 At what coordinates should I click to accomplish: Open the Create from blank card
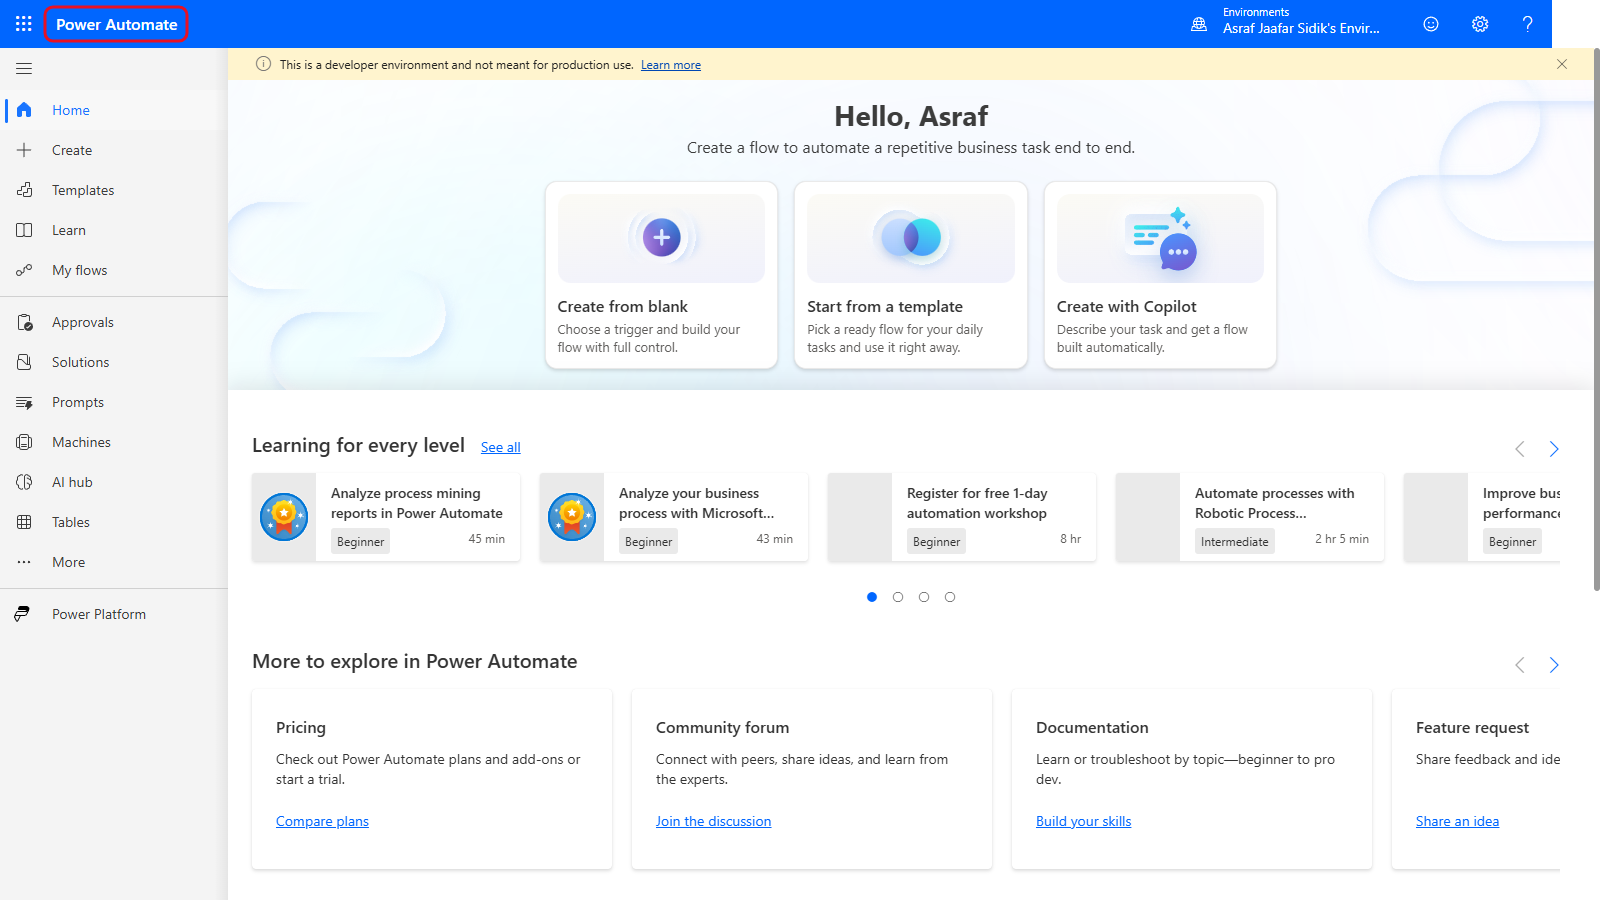[661, 275]
